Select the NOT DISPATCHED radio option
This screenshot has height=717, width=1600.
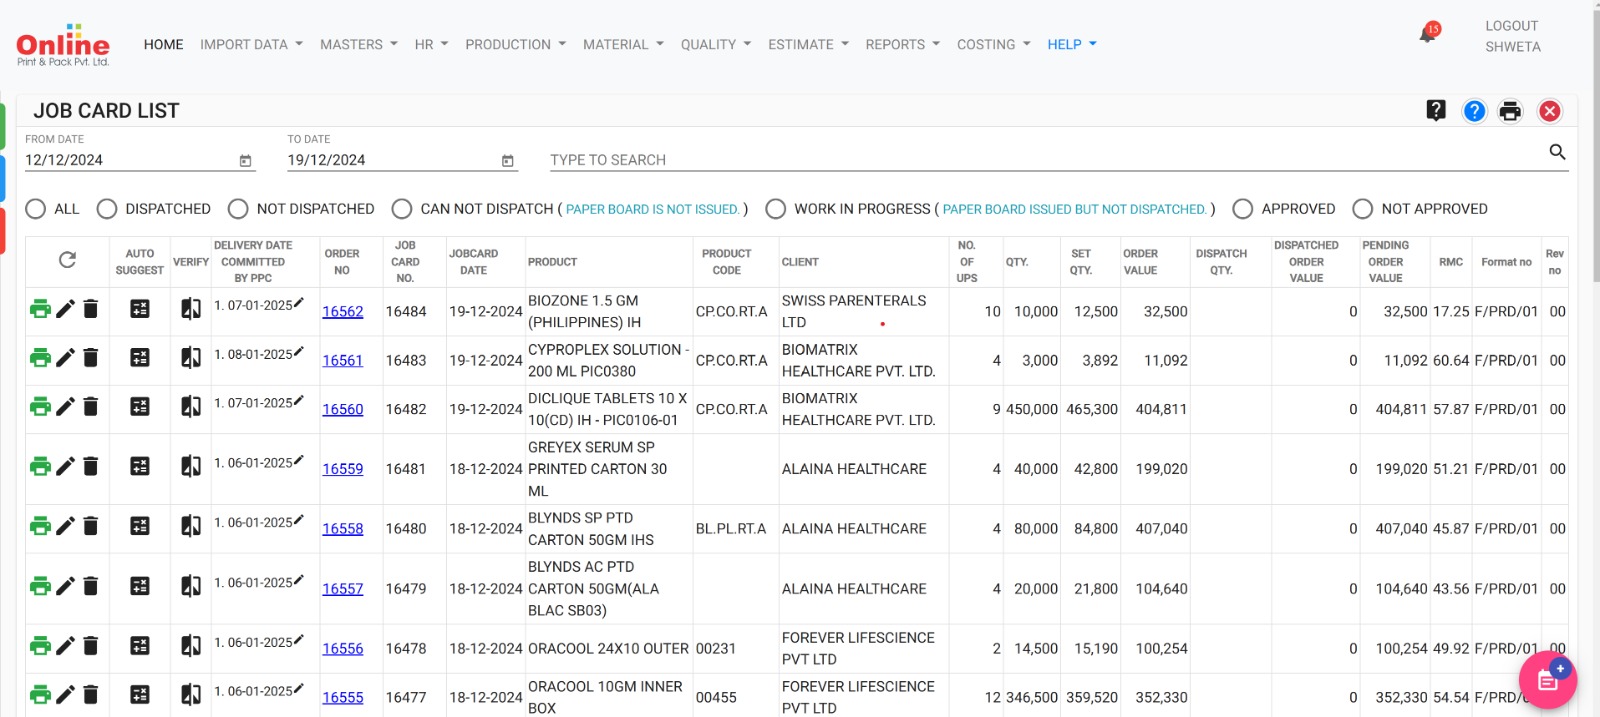tap(238, 209)
